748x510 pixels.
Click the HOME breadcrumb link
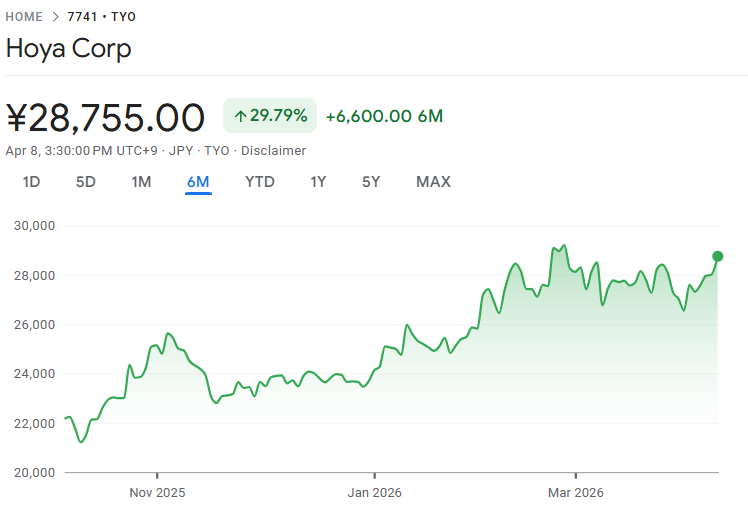coord(24,17)
